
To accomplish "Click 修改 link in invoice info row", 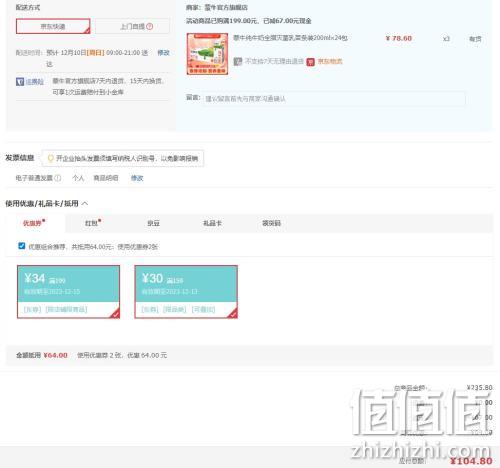I will (x=137, y=178).
